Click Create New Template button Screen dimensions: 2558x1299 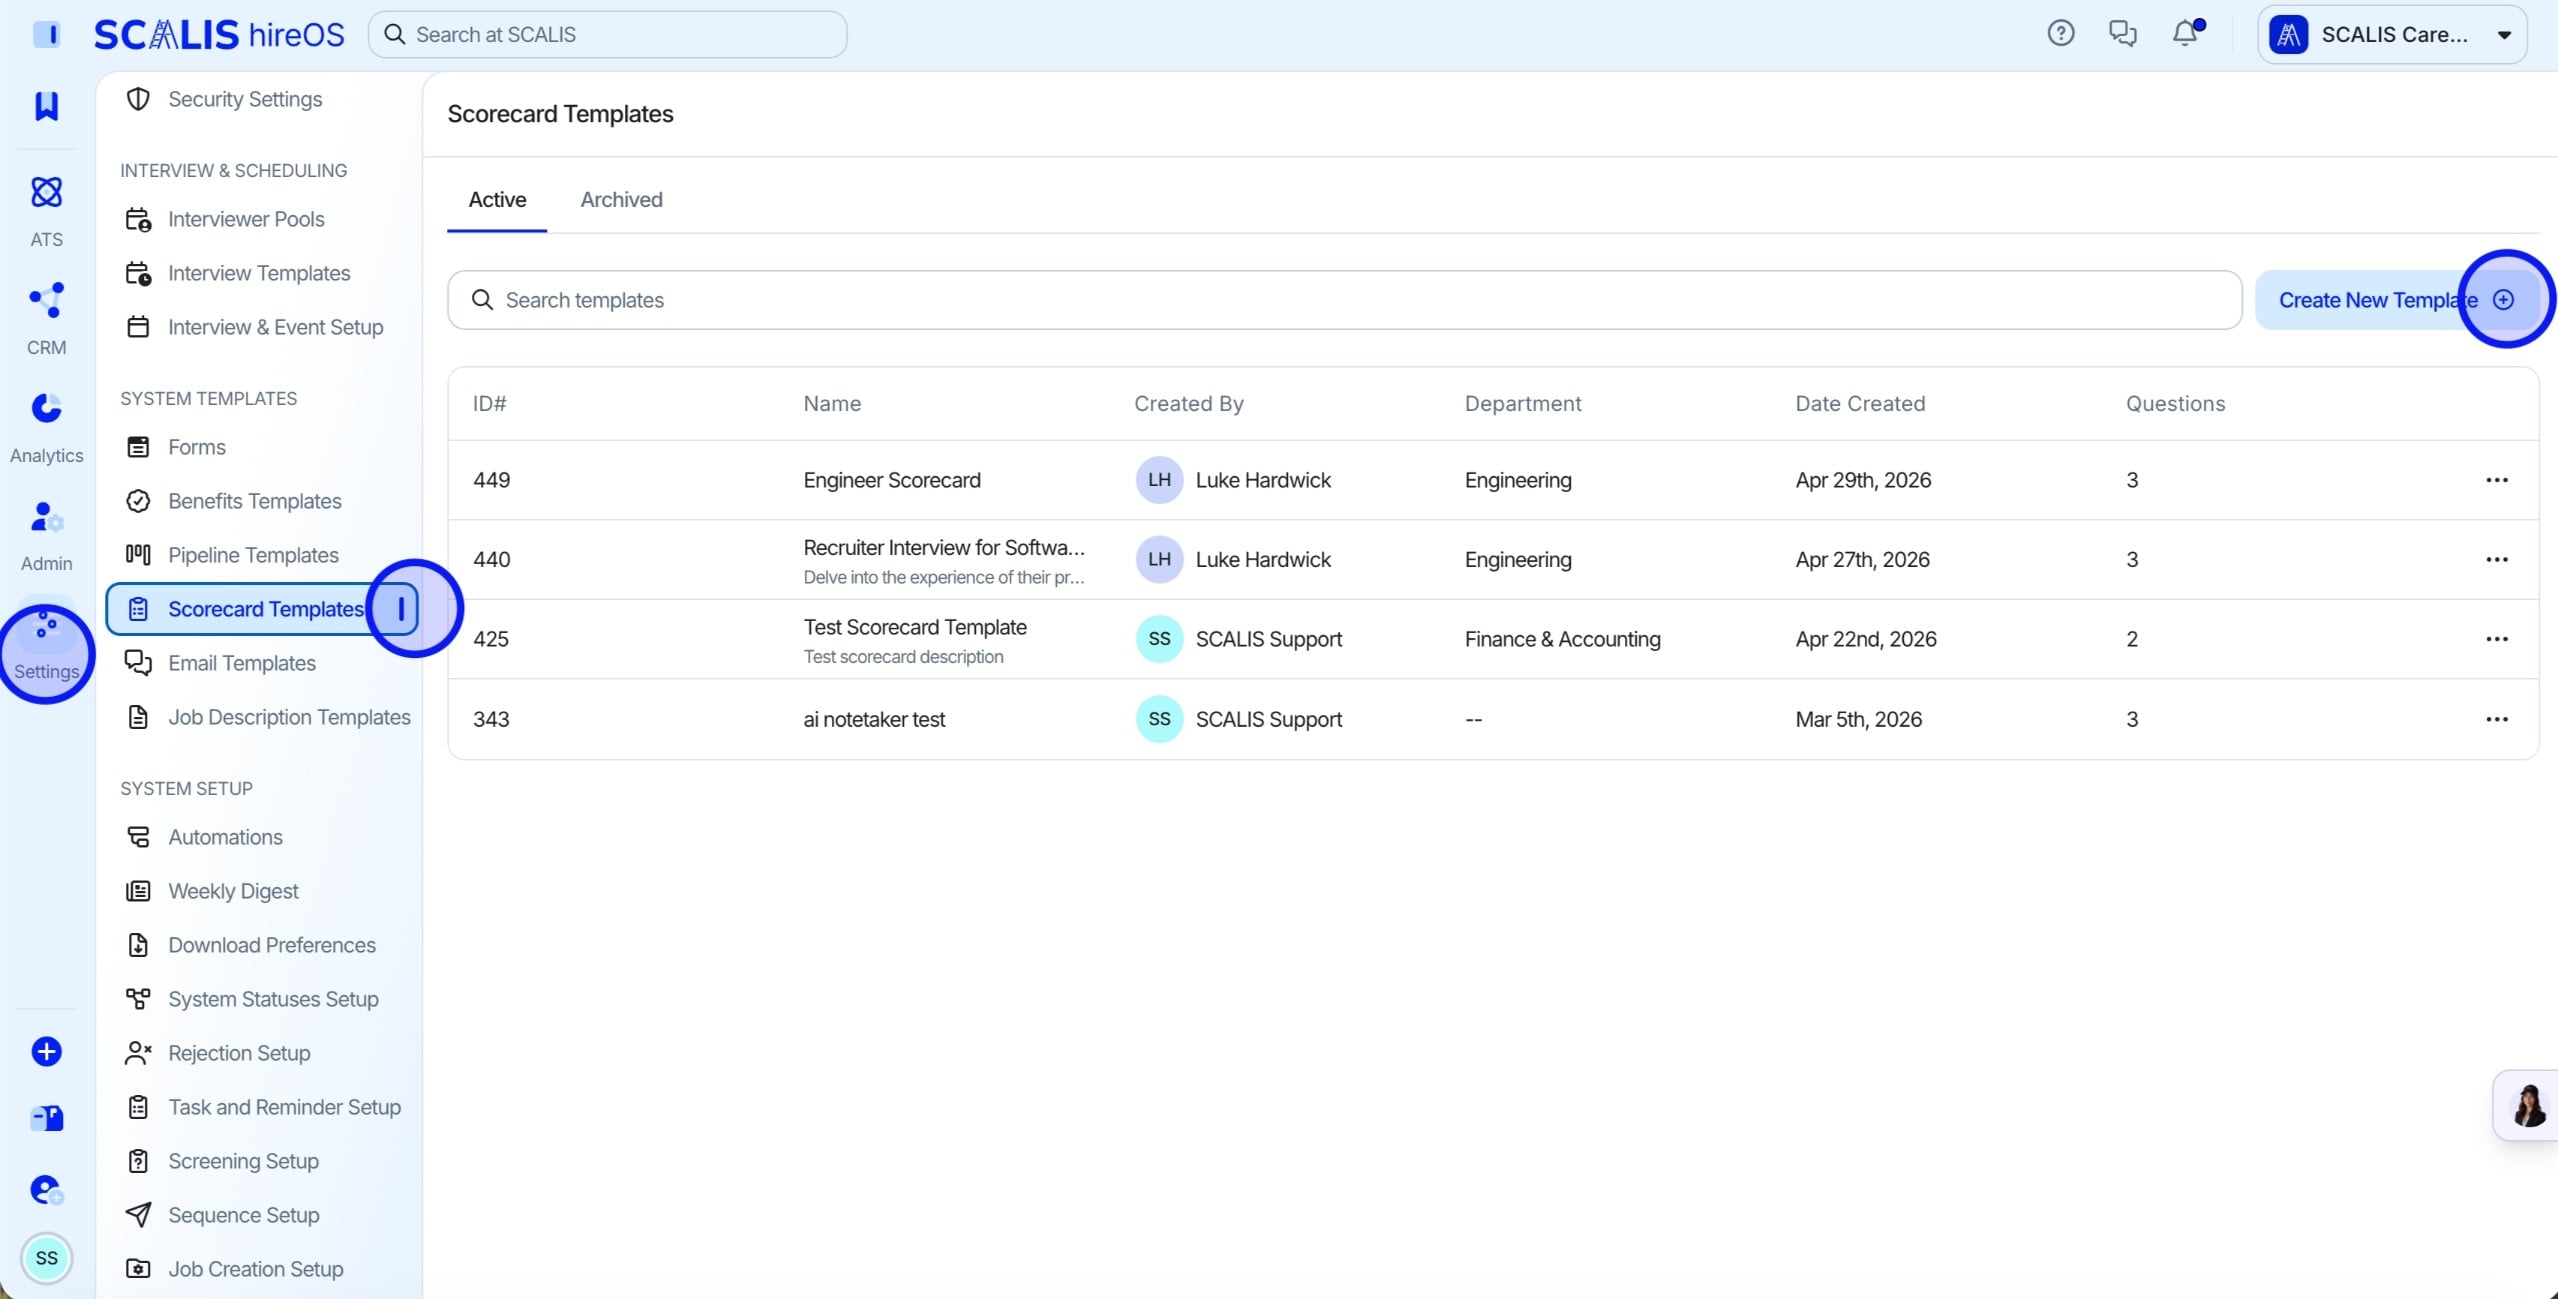coord(2396,300)
